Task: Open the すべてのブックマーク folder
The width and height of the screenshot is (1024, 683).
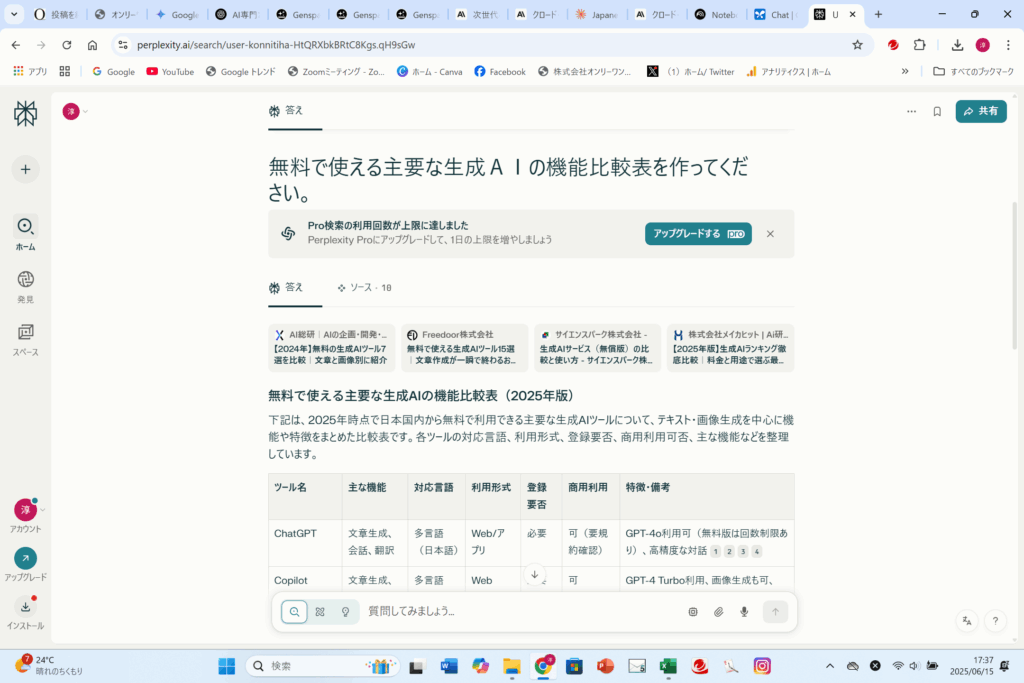Action: pos(973,71)
